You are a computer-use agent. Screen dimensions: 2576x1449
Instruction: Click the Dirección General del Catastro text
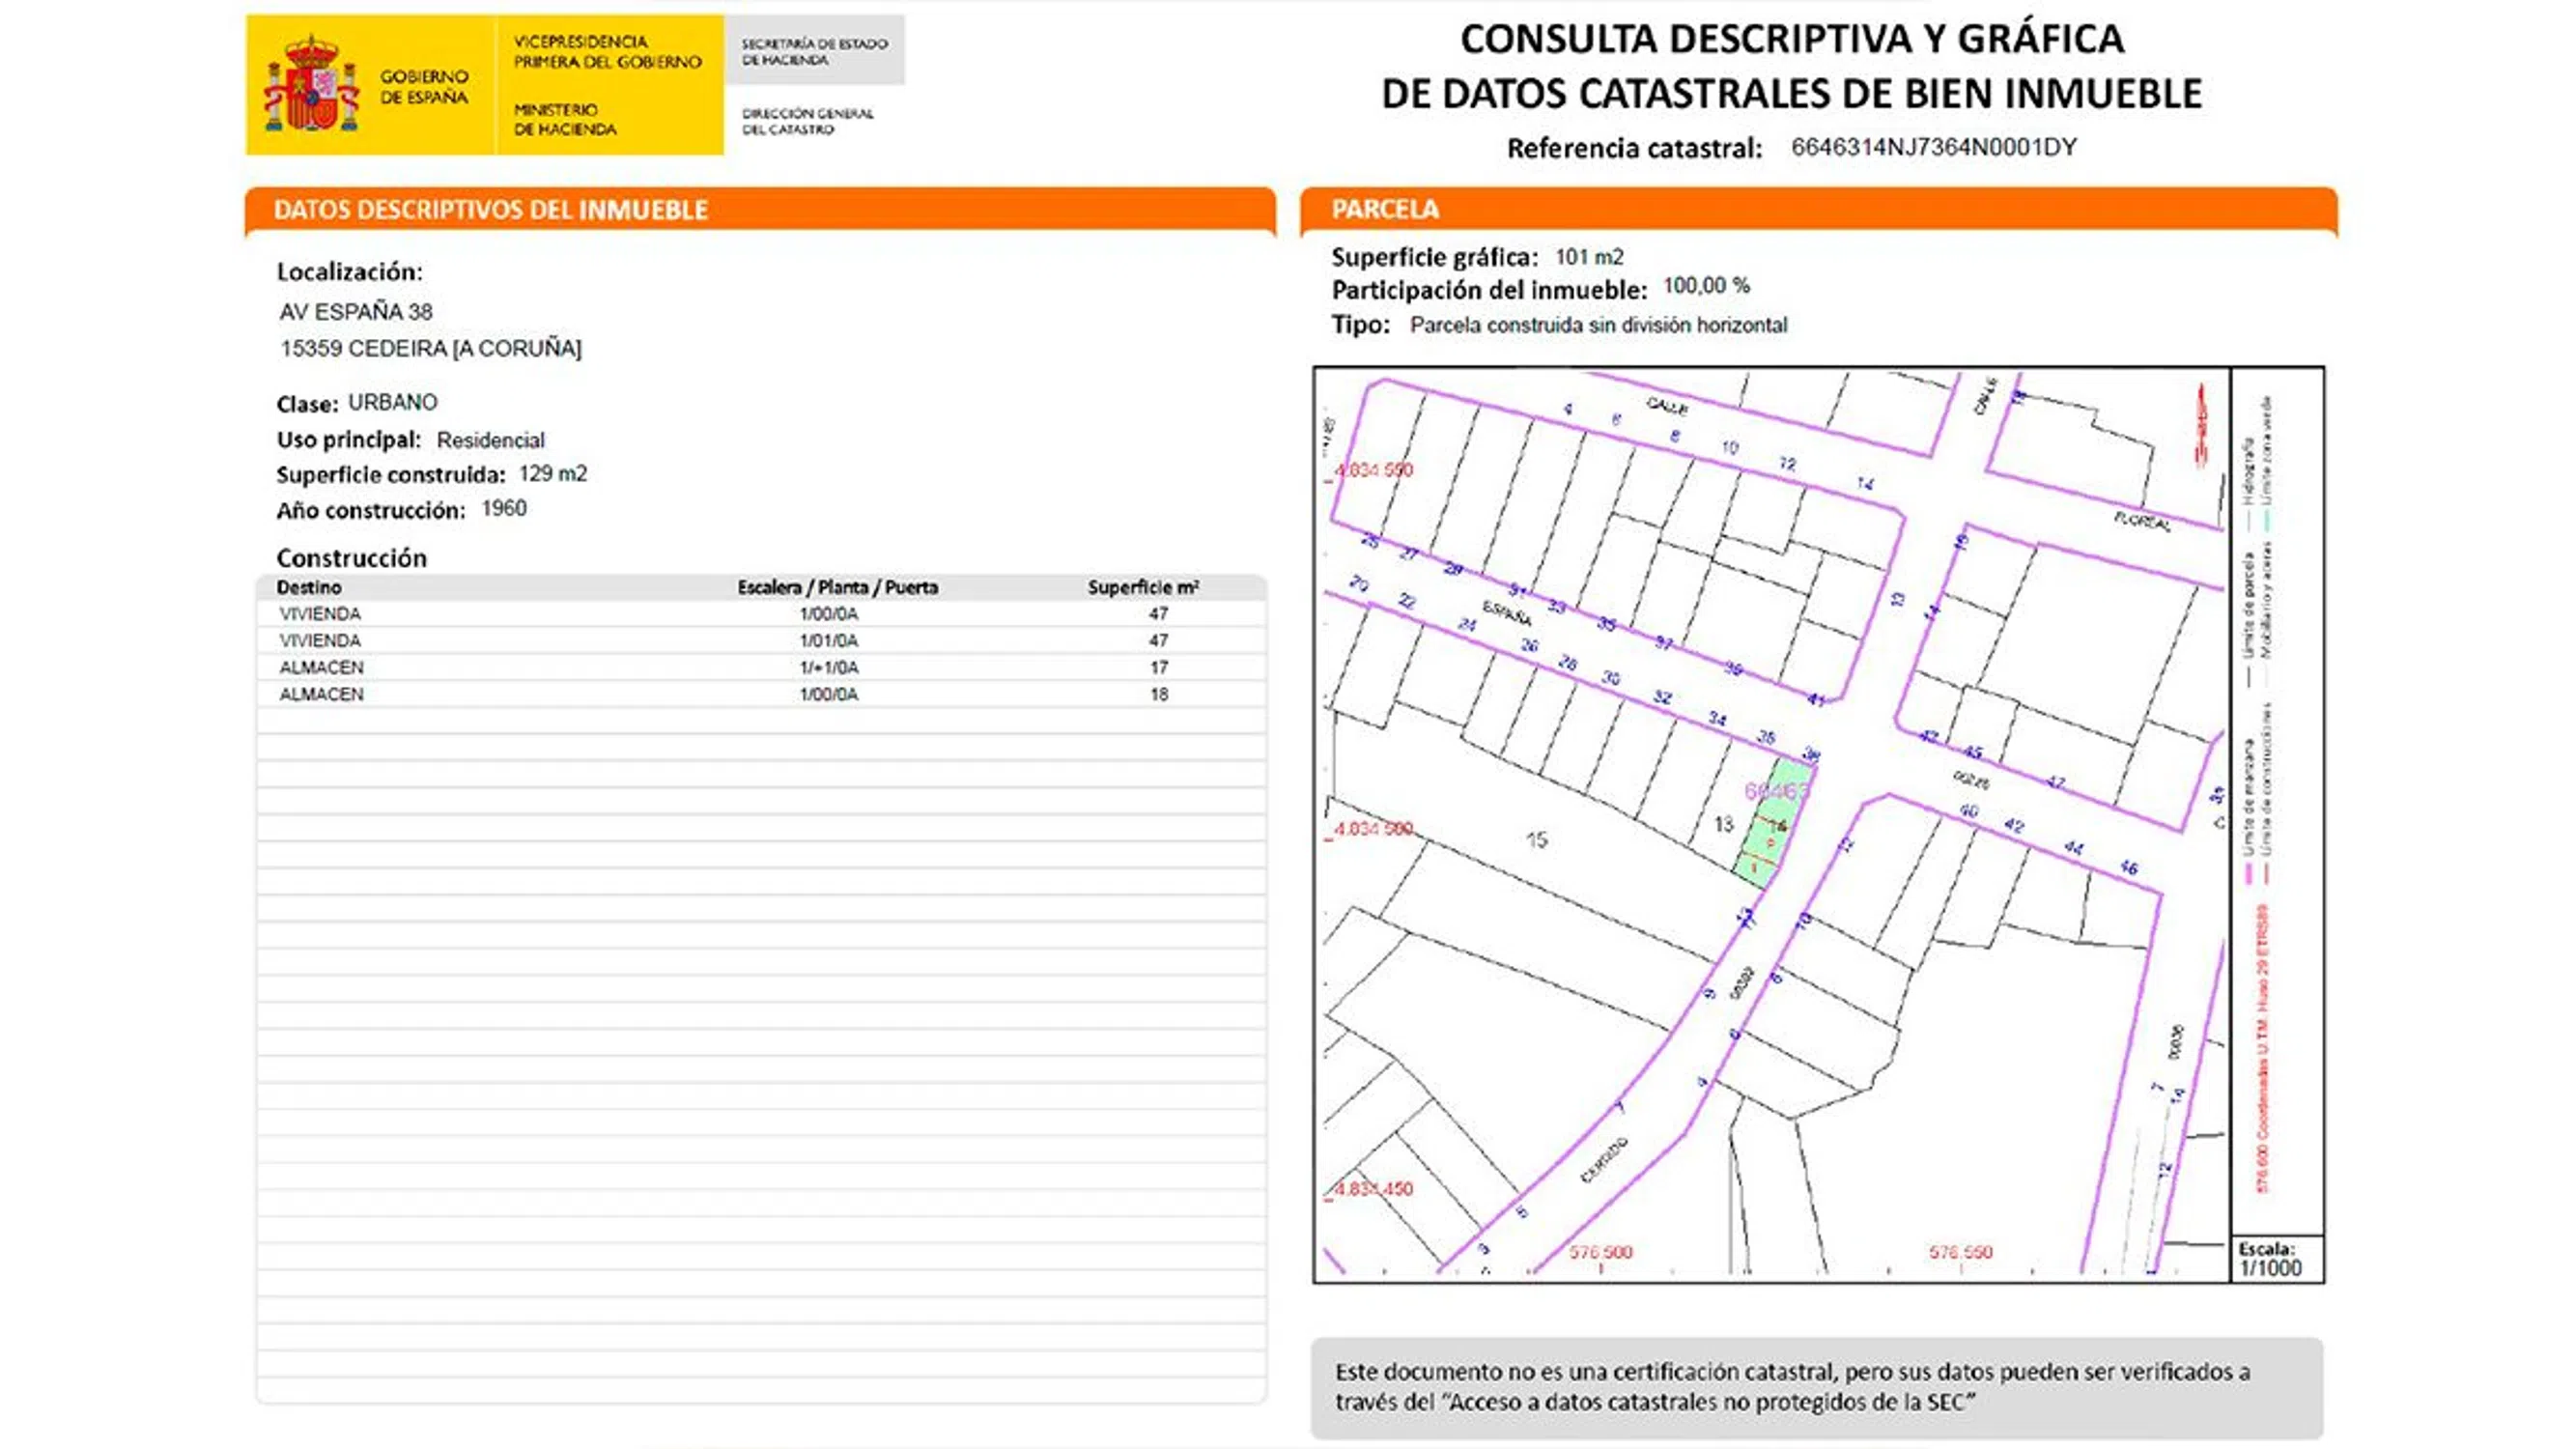(x=807, y=121)
